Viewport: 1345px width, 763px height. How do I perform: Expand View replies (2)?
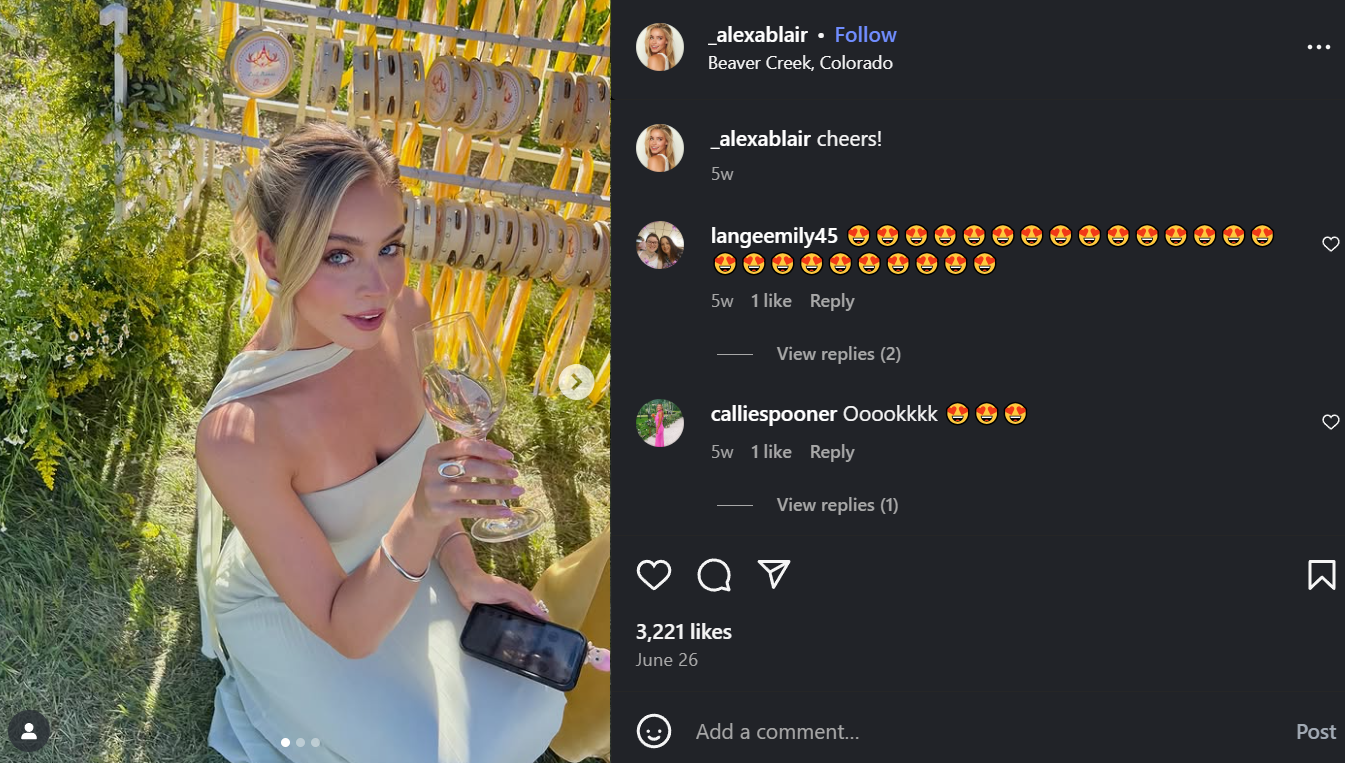coord(838,354)
